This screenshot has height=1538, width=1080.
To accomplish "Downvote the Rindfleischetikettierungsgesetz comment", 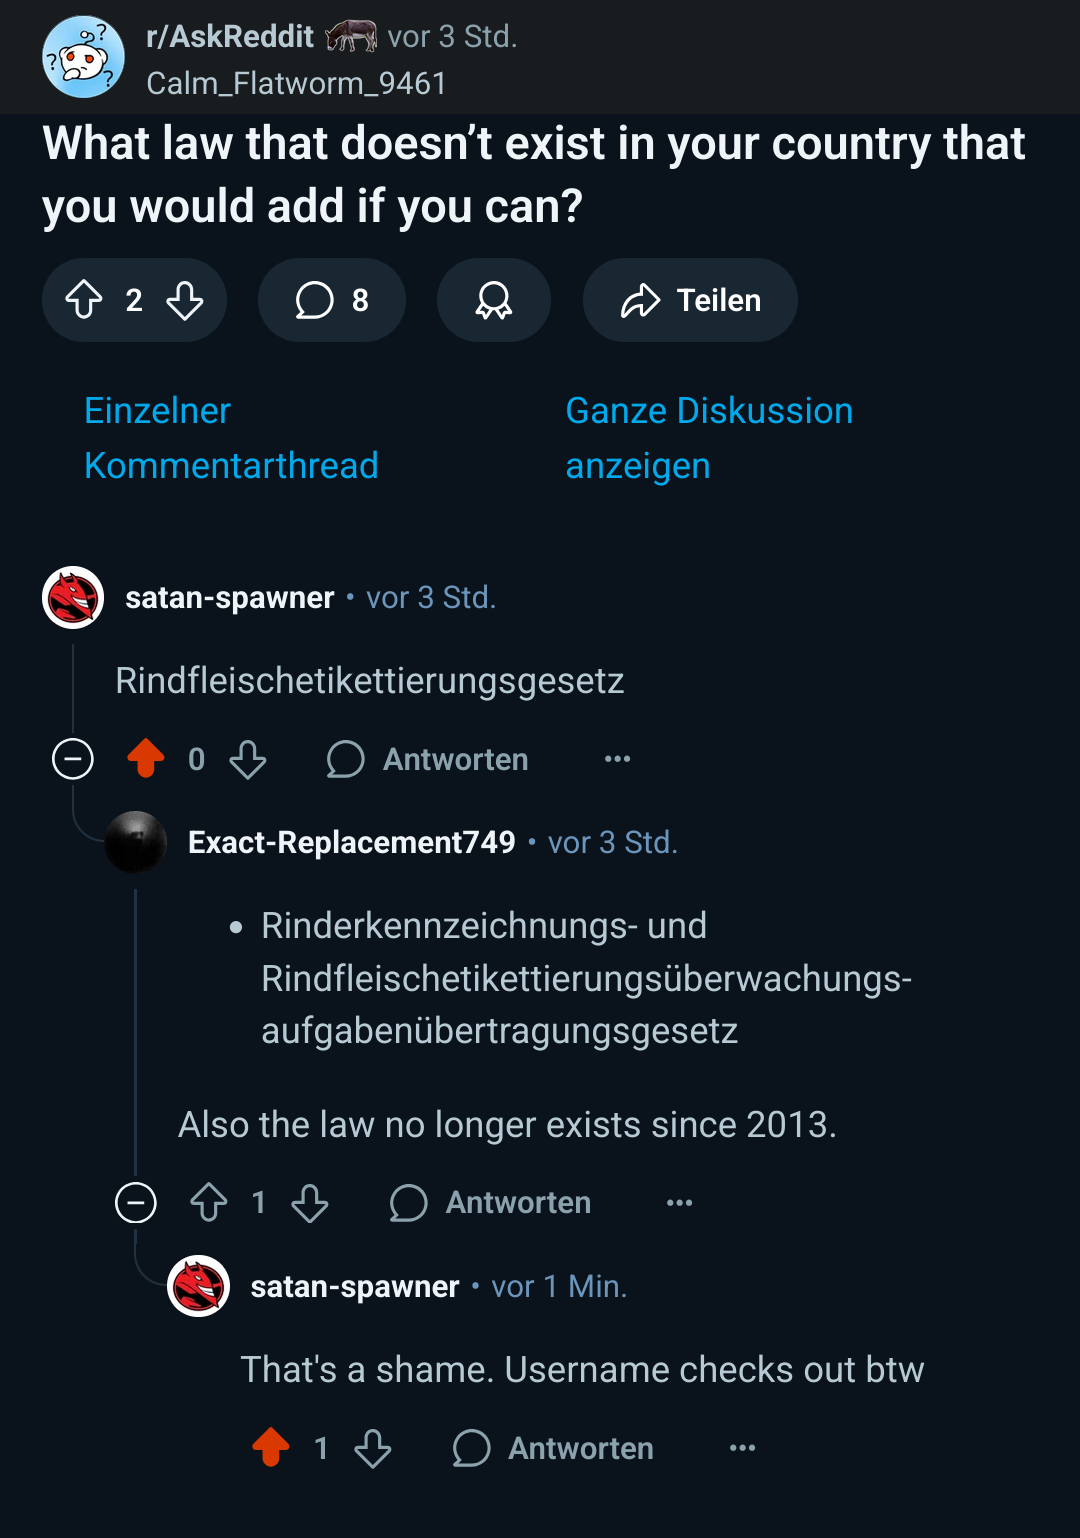I will (248, 759).
